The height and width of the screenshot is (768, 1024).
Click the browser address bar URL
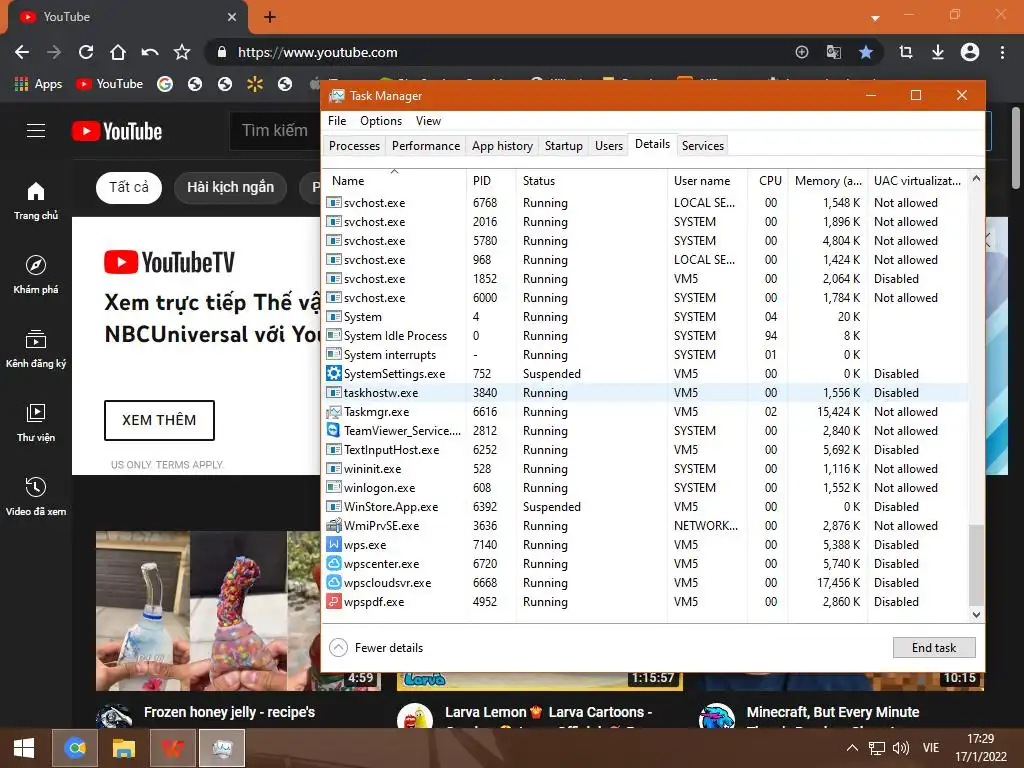coord(317,52)
